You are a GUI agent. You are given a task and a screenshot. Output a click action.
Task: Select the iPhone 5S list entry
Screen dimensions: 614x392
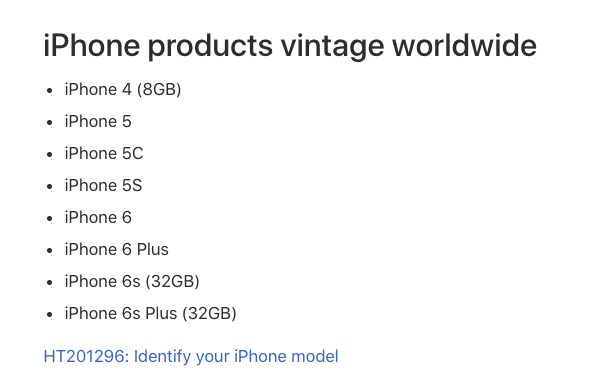(x=103, y=186)
